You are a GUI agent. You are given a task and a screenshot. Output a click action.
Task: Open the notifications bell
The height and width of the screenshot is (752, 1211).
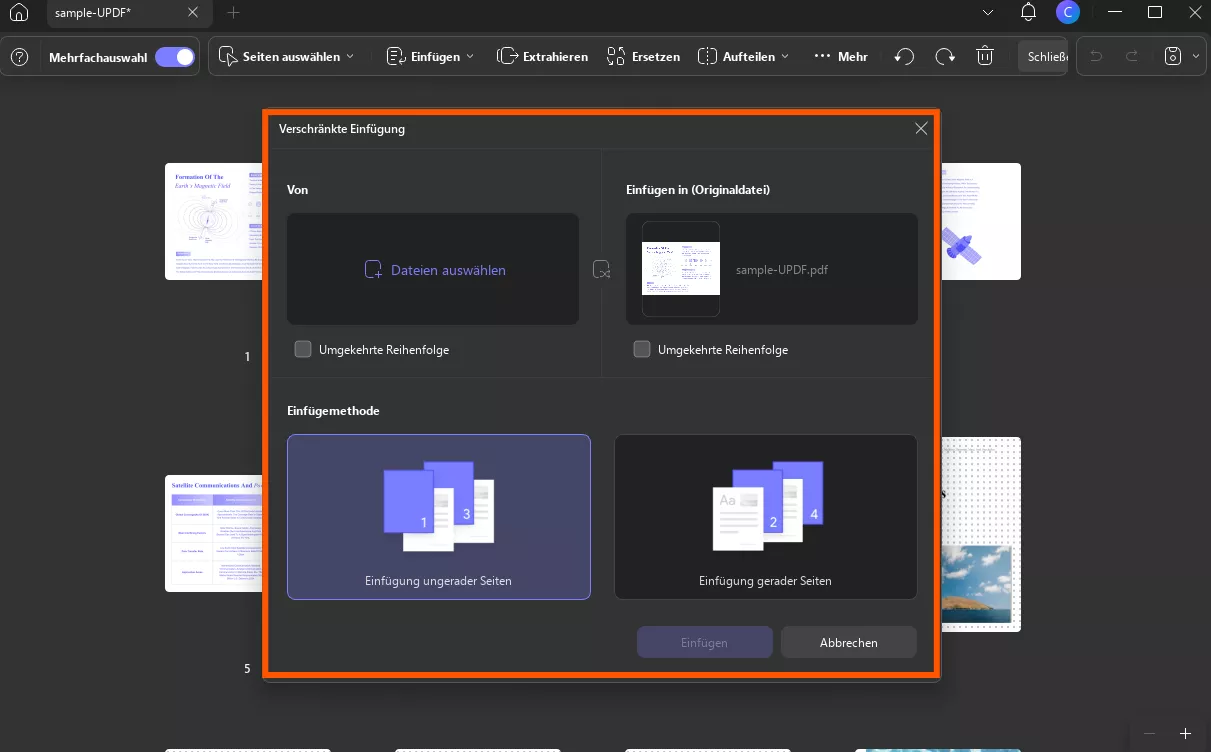pos(1028,13)
